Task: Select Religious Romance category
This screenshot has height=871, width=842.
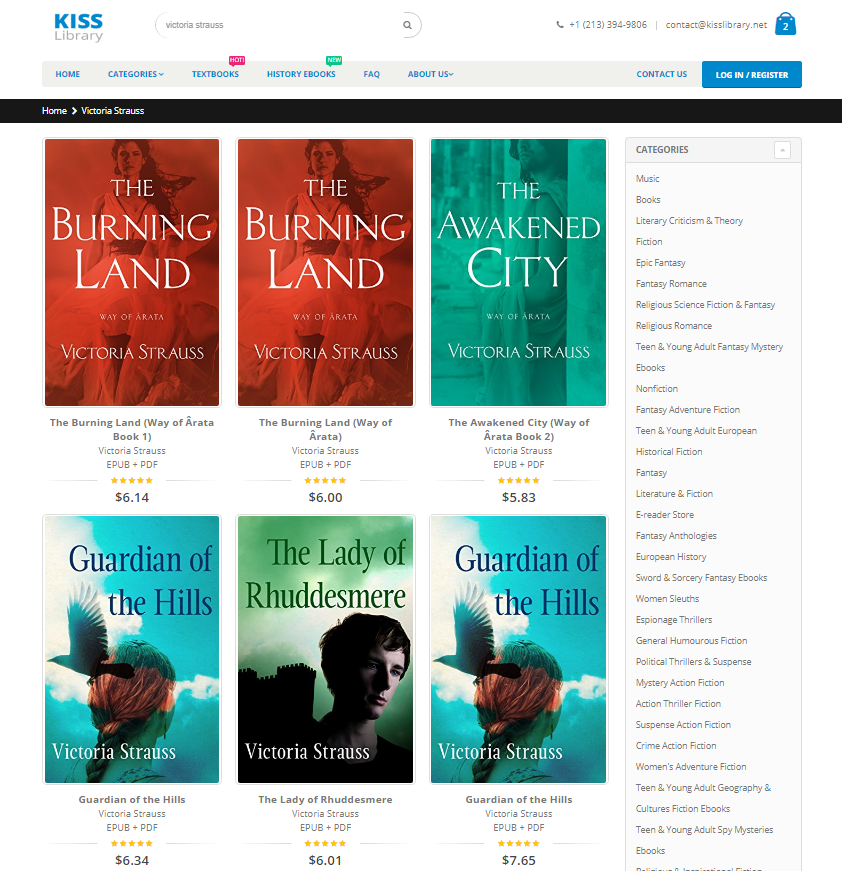Action: 674,326
